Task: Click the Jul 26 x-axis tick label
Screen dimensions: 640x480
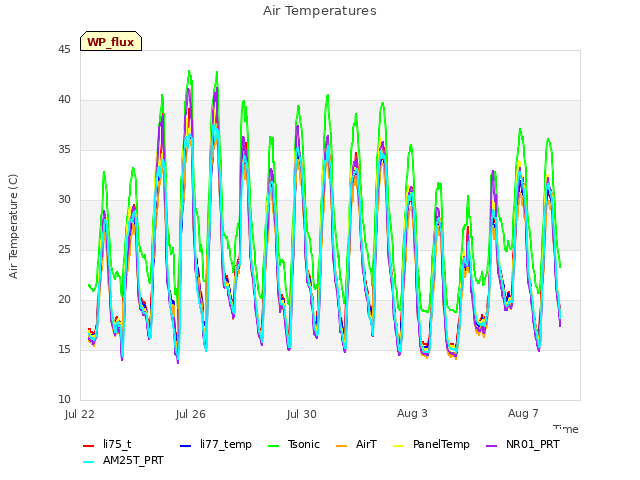Action: coord(191,414)
